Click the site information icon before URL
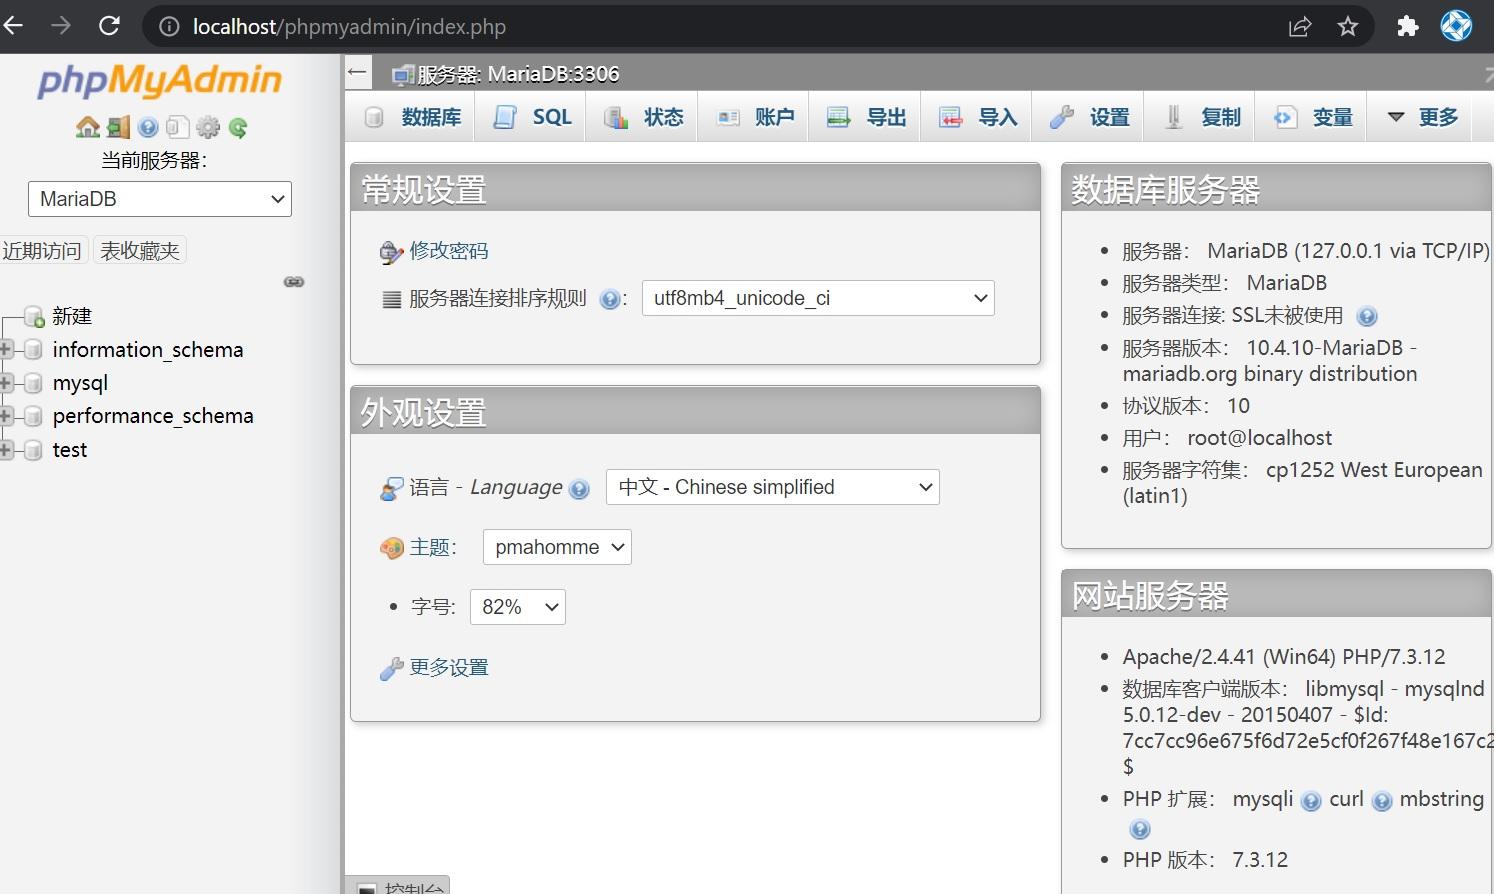 169,27
